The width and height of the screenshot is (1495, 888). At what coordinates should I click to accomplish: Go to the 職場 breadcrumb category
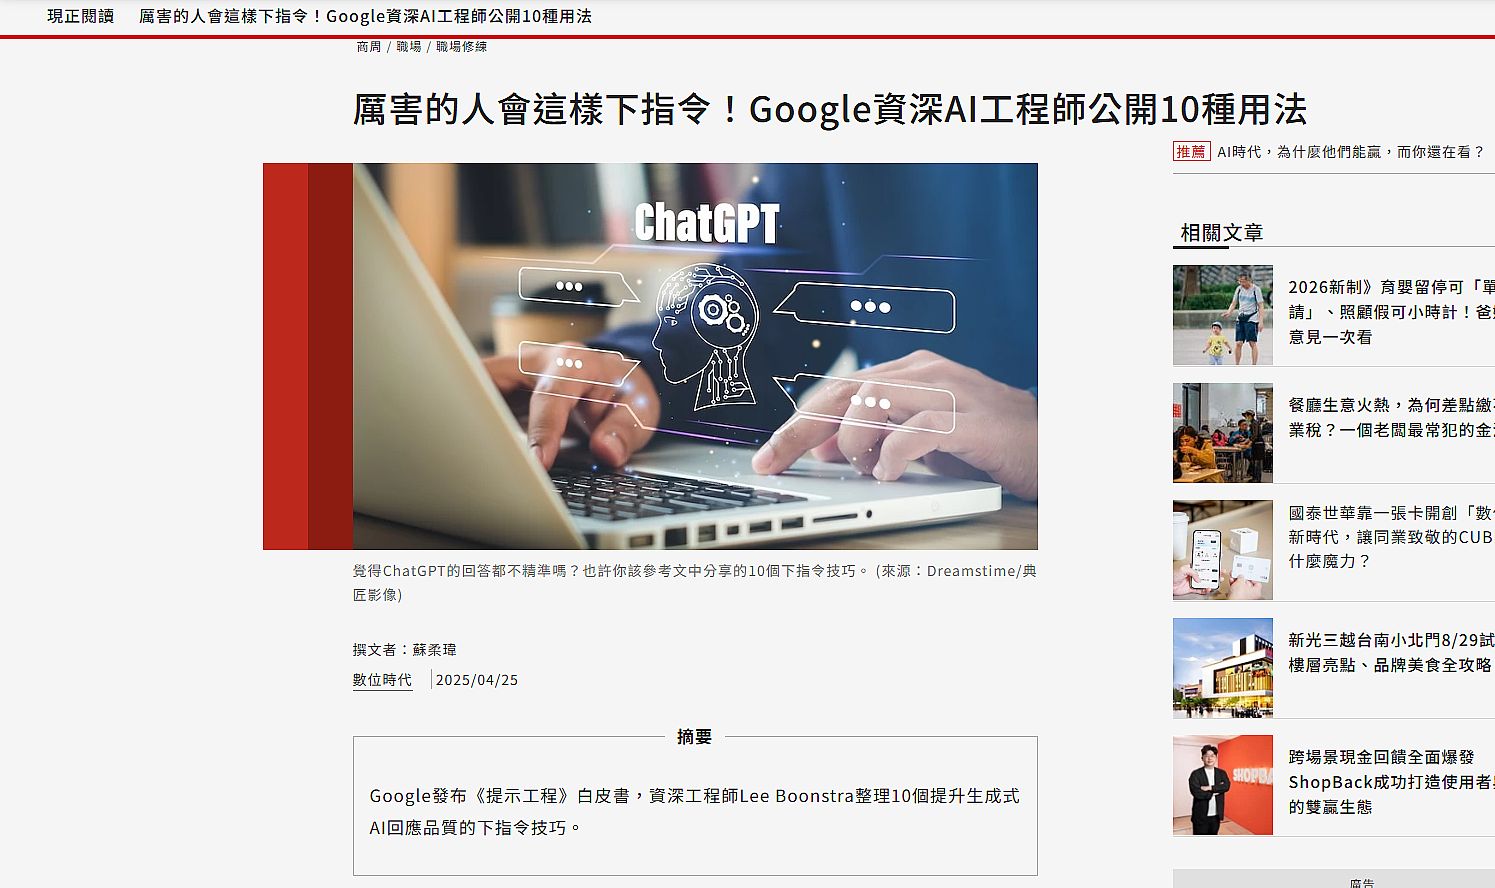coord(409,47)
